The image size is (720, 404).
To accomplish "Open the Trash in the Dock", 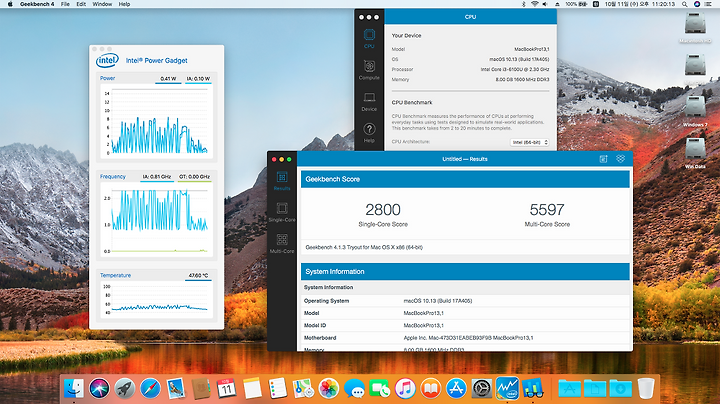I will point(646,389).
